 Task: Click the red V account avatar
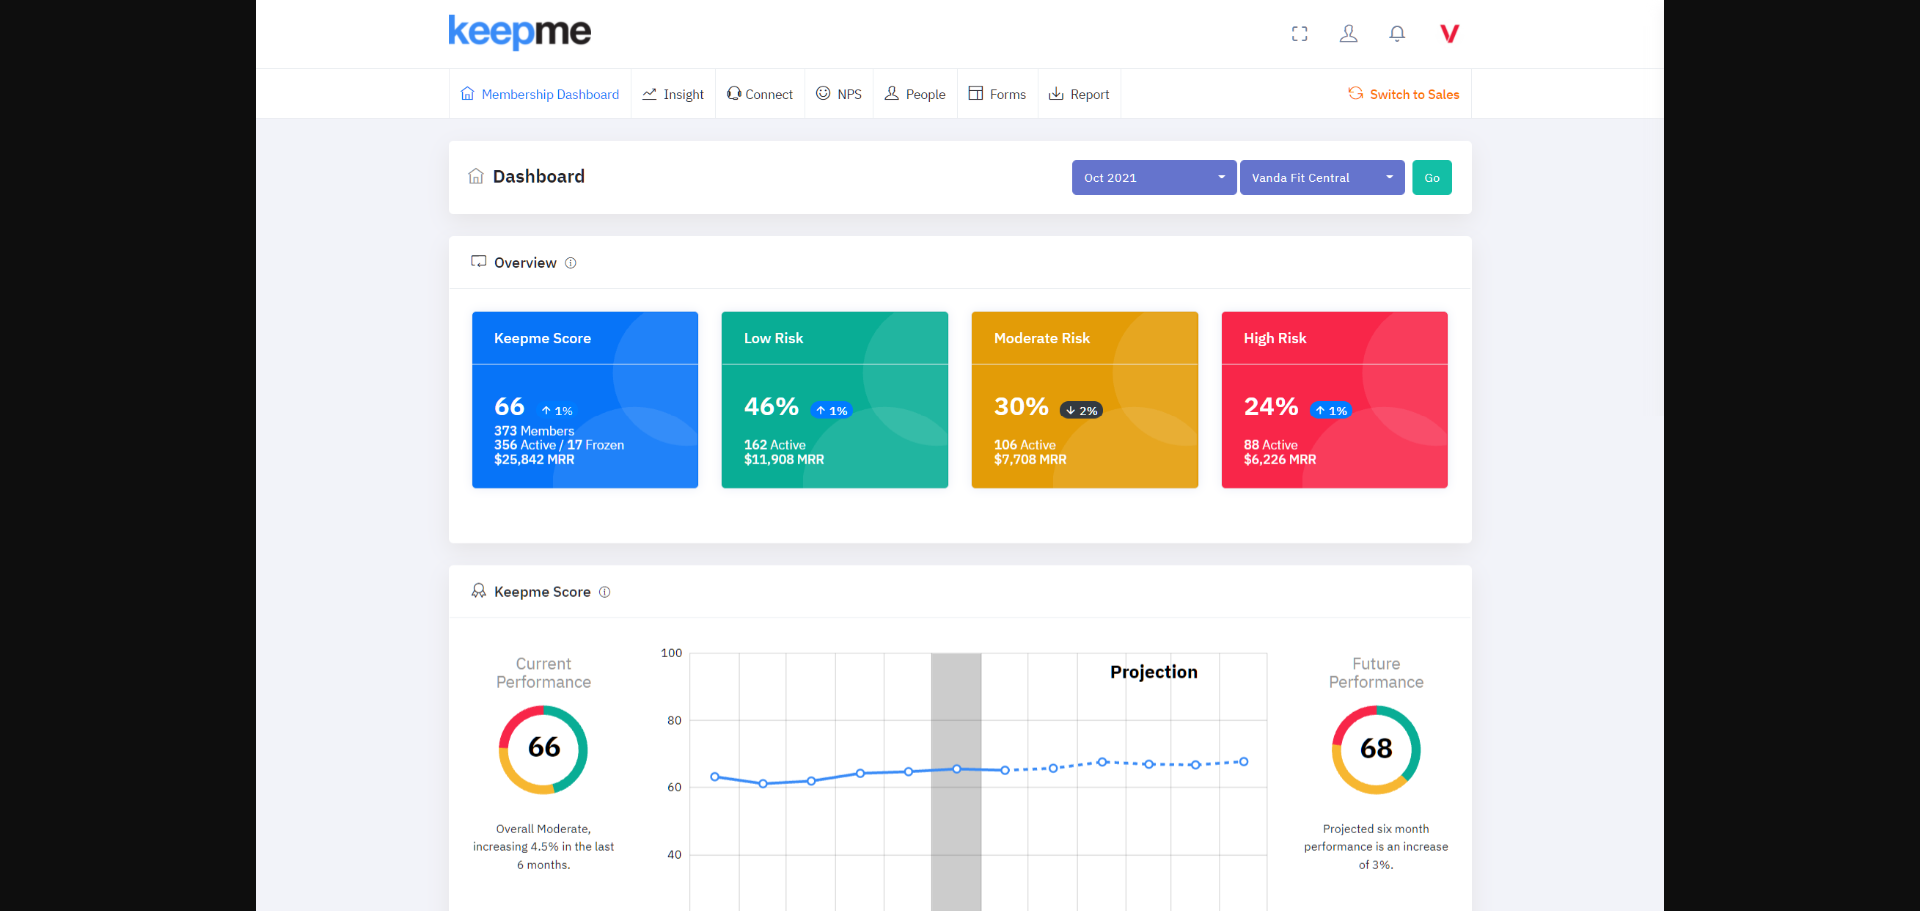click(x=1449, y=34)
